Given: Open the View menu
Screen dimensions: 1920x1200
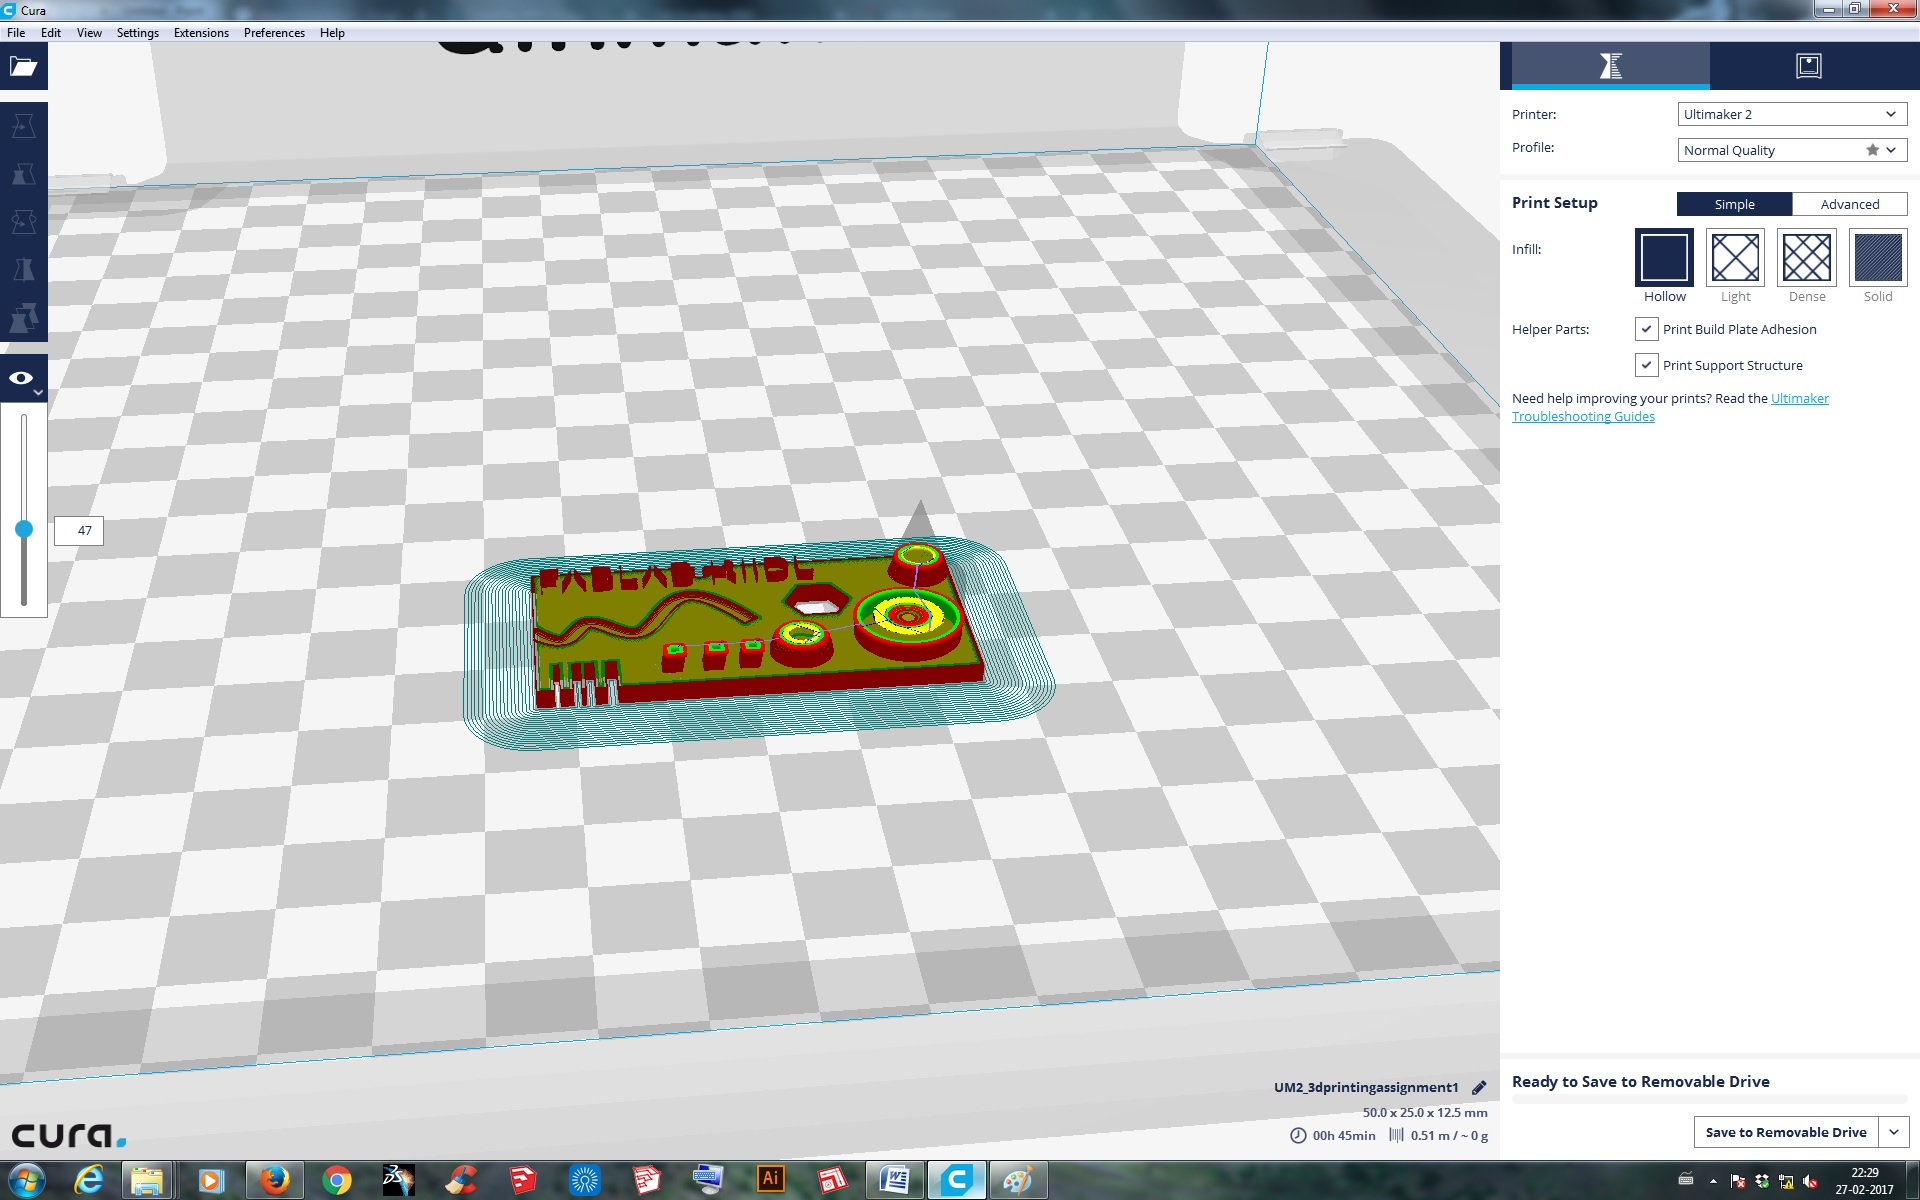Looking at the screenshot, I should 89,33.
